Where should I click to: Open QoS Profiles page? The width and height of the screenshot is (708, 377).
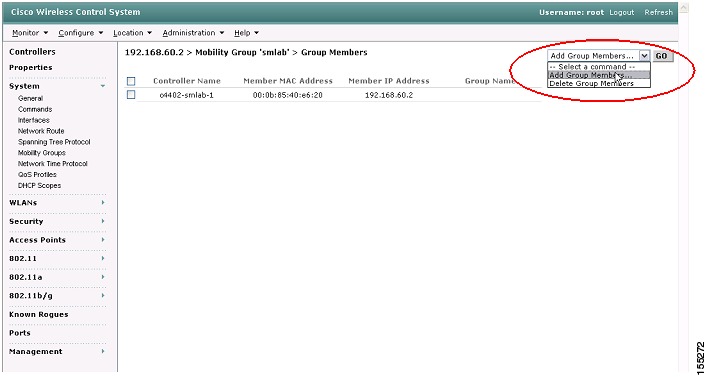[37, 174]
